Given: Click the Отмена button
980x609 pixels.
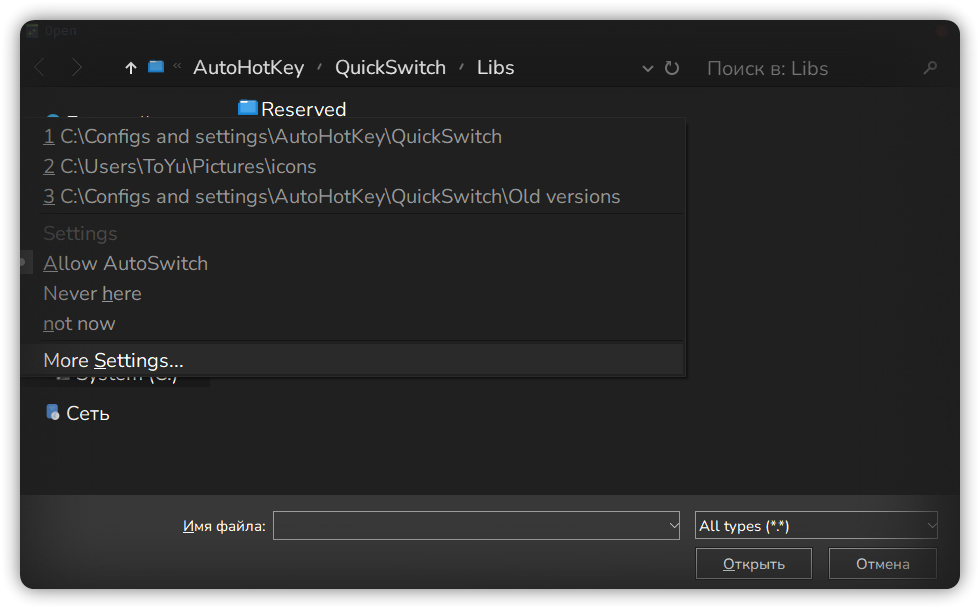Looking at the screenshot, I should [882, 564].
